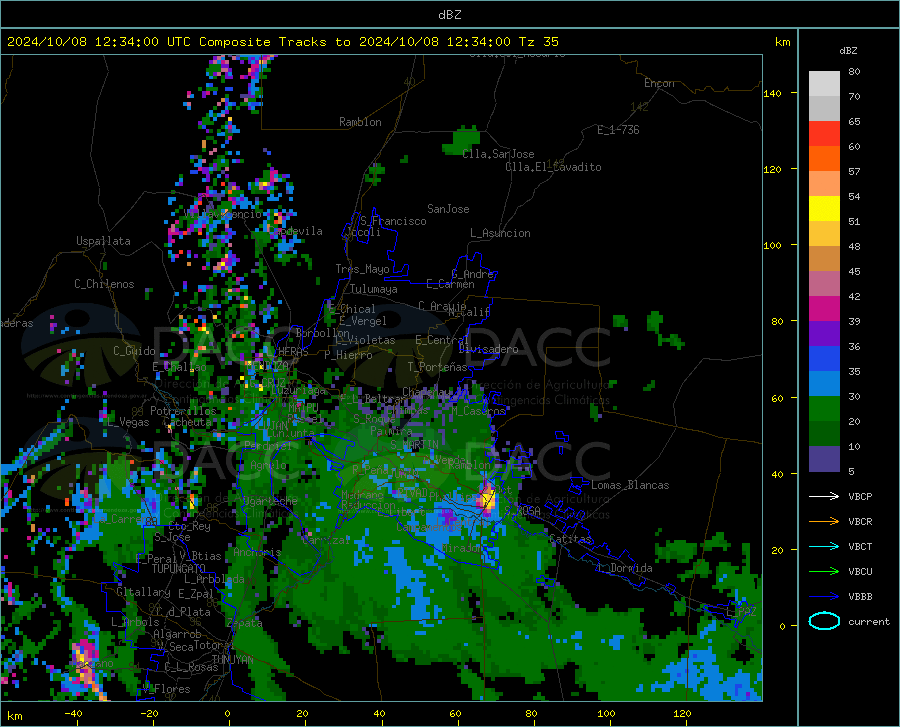Click the 65 value on the dBZ scale
The image size is (900, 727).
click(x=854, y=122)
